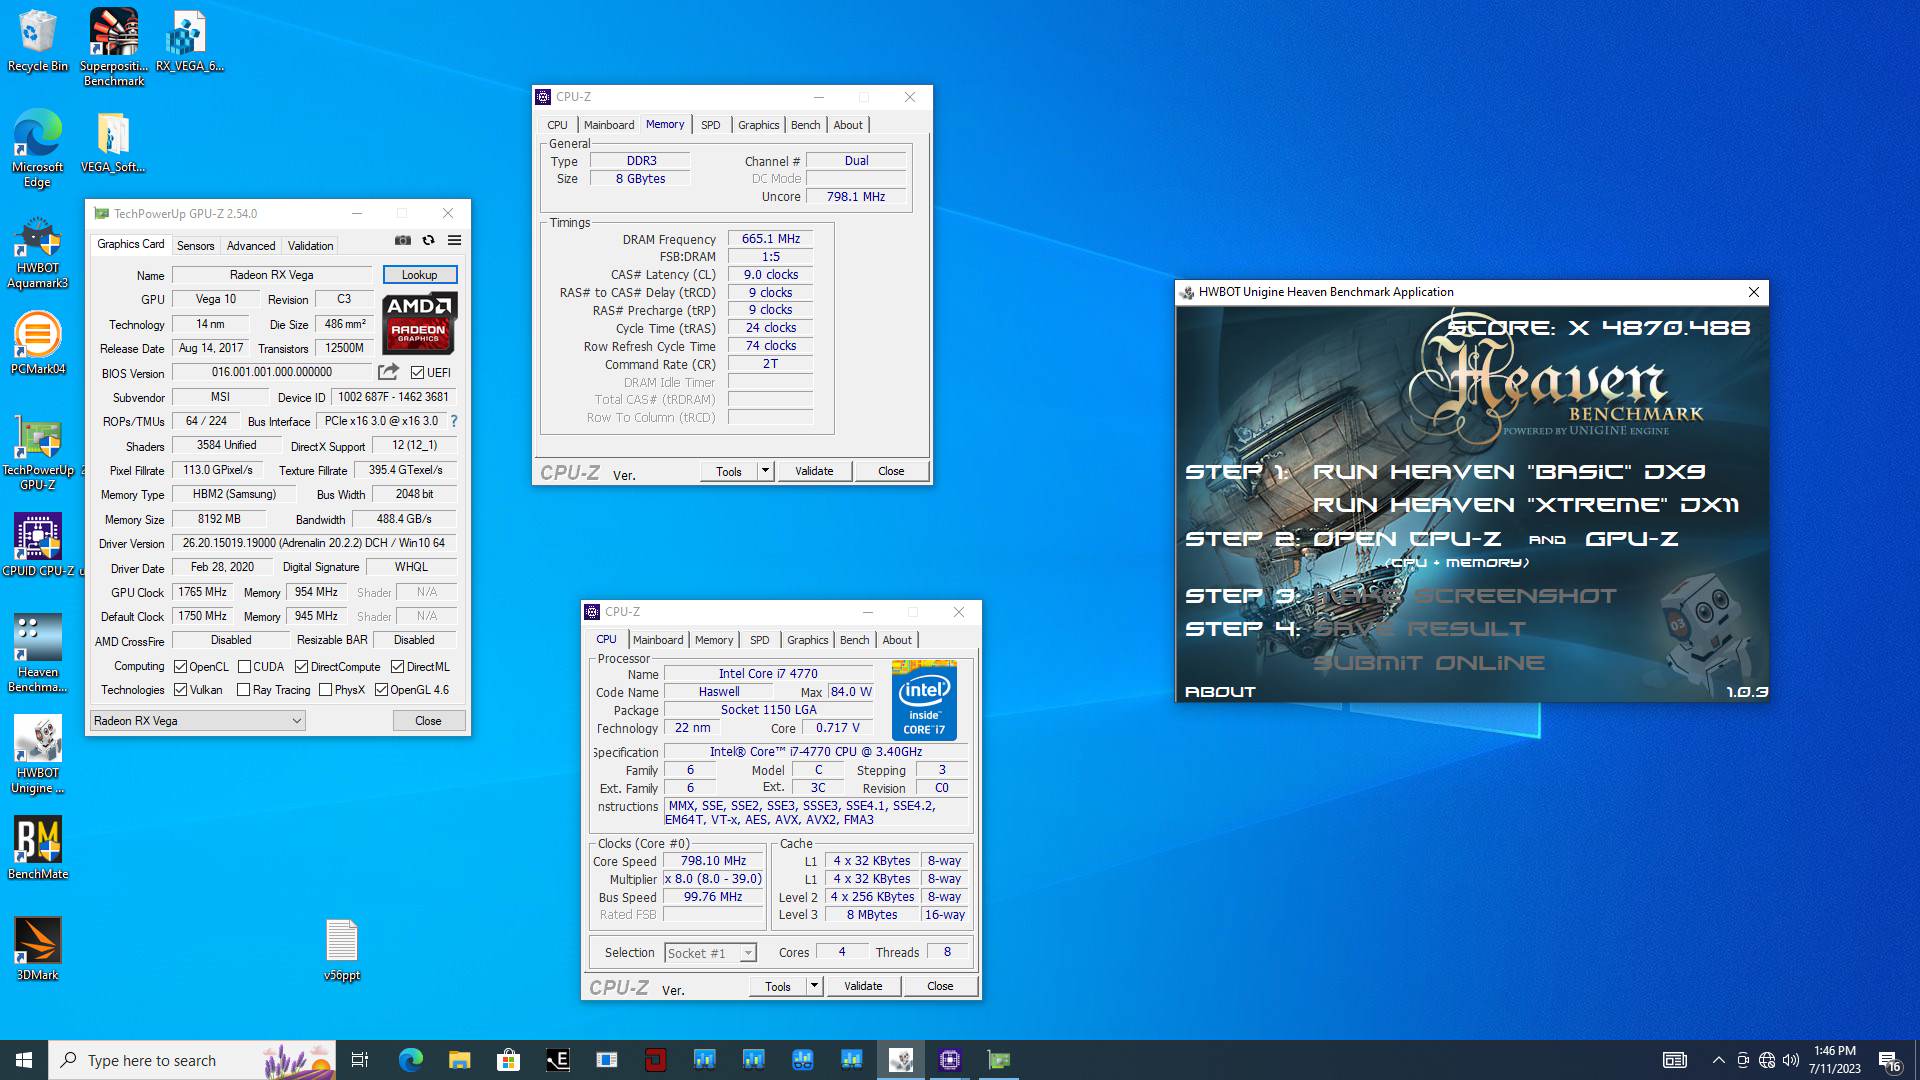Select the RX_VEGA_6 archive desktop icon
The image size is (1920, 1080).
pyautogui.click(x=189, y=41)
